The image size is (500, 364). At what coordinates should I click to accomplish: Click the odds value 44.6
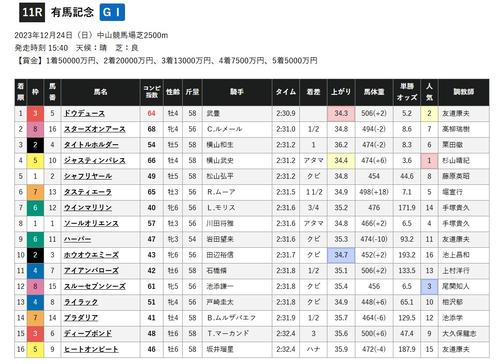(x=407, y=176)
